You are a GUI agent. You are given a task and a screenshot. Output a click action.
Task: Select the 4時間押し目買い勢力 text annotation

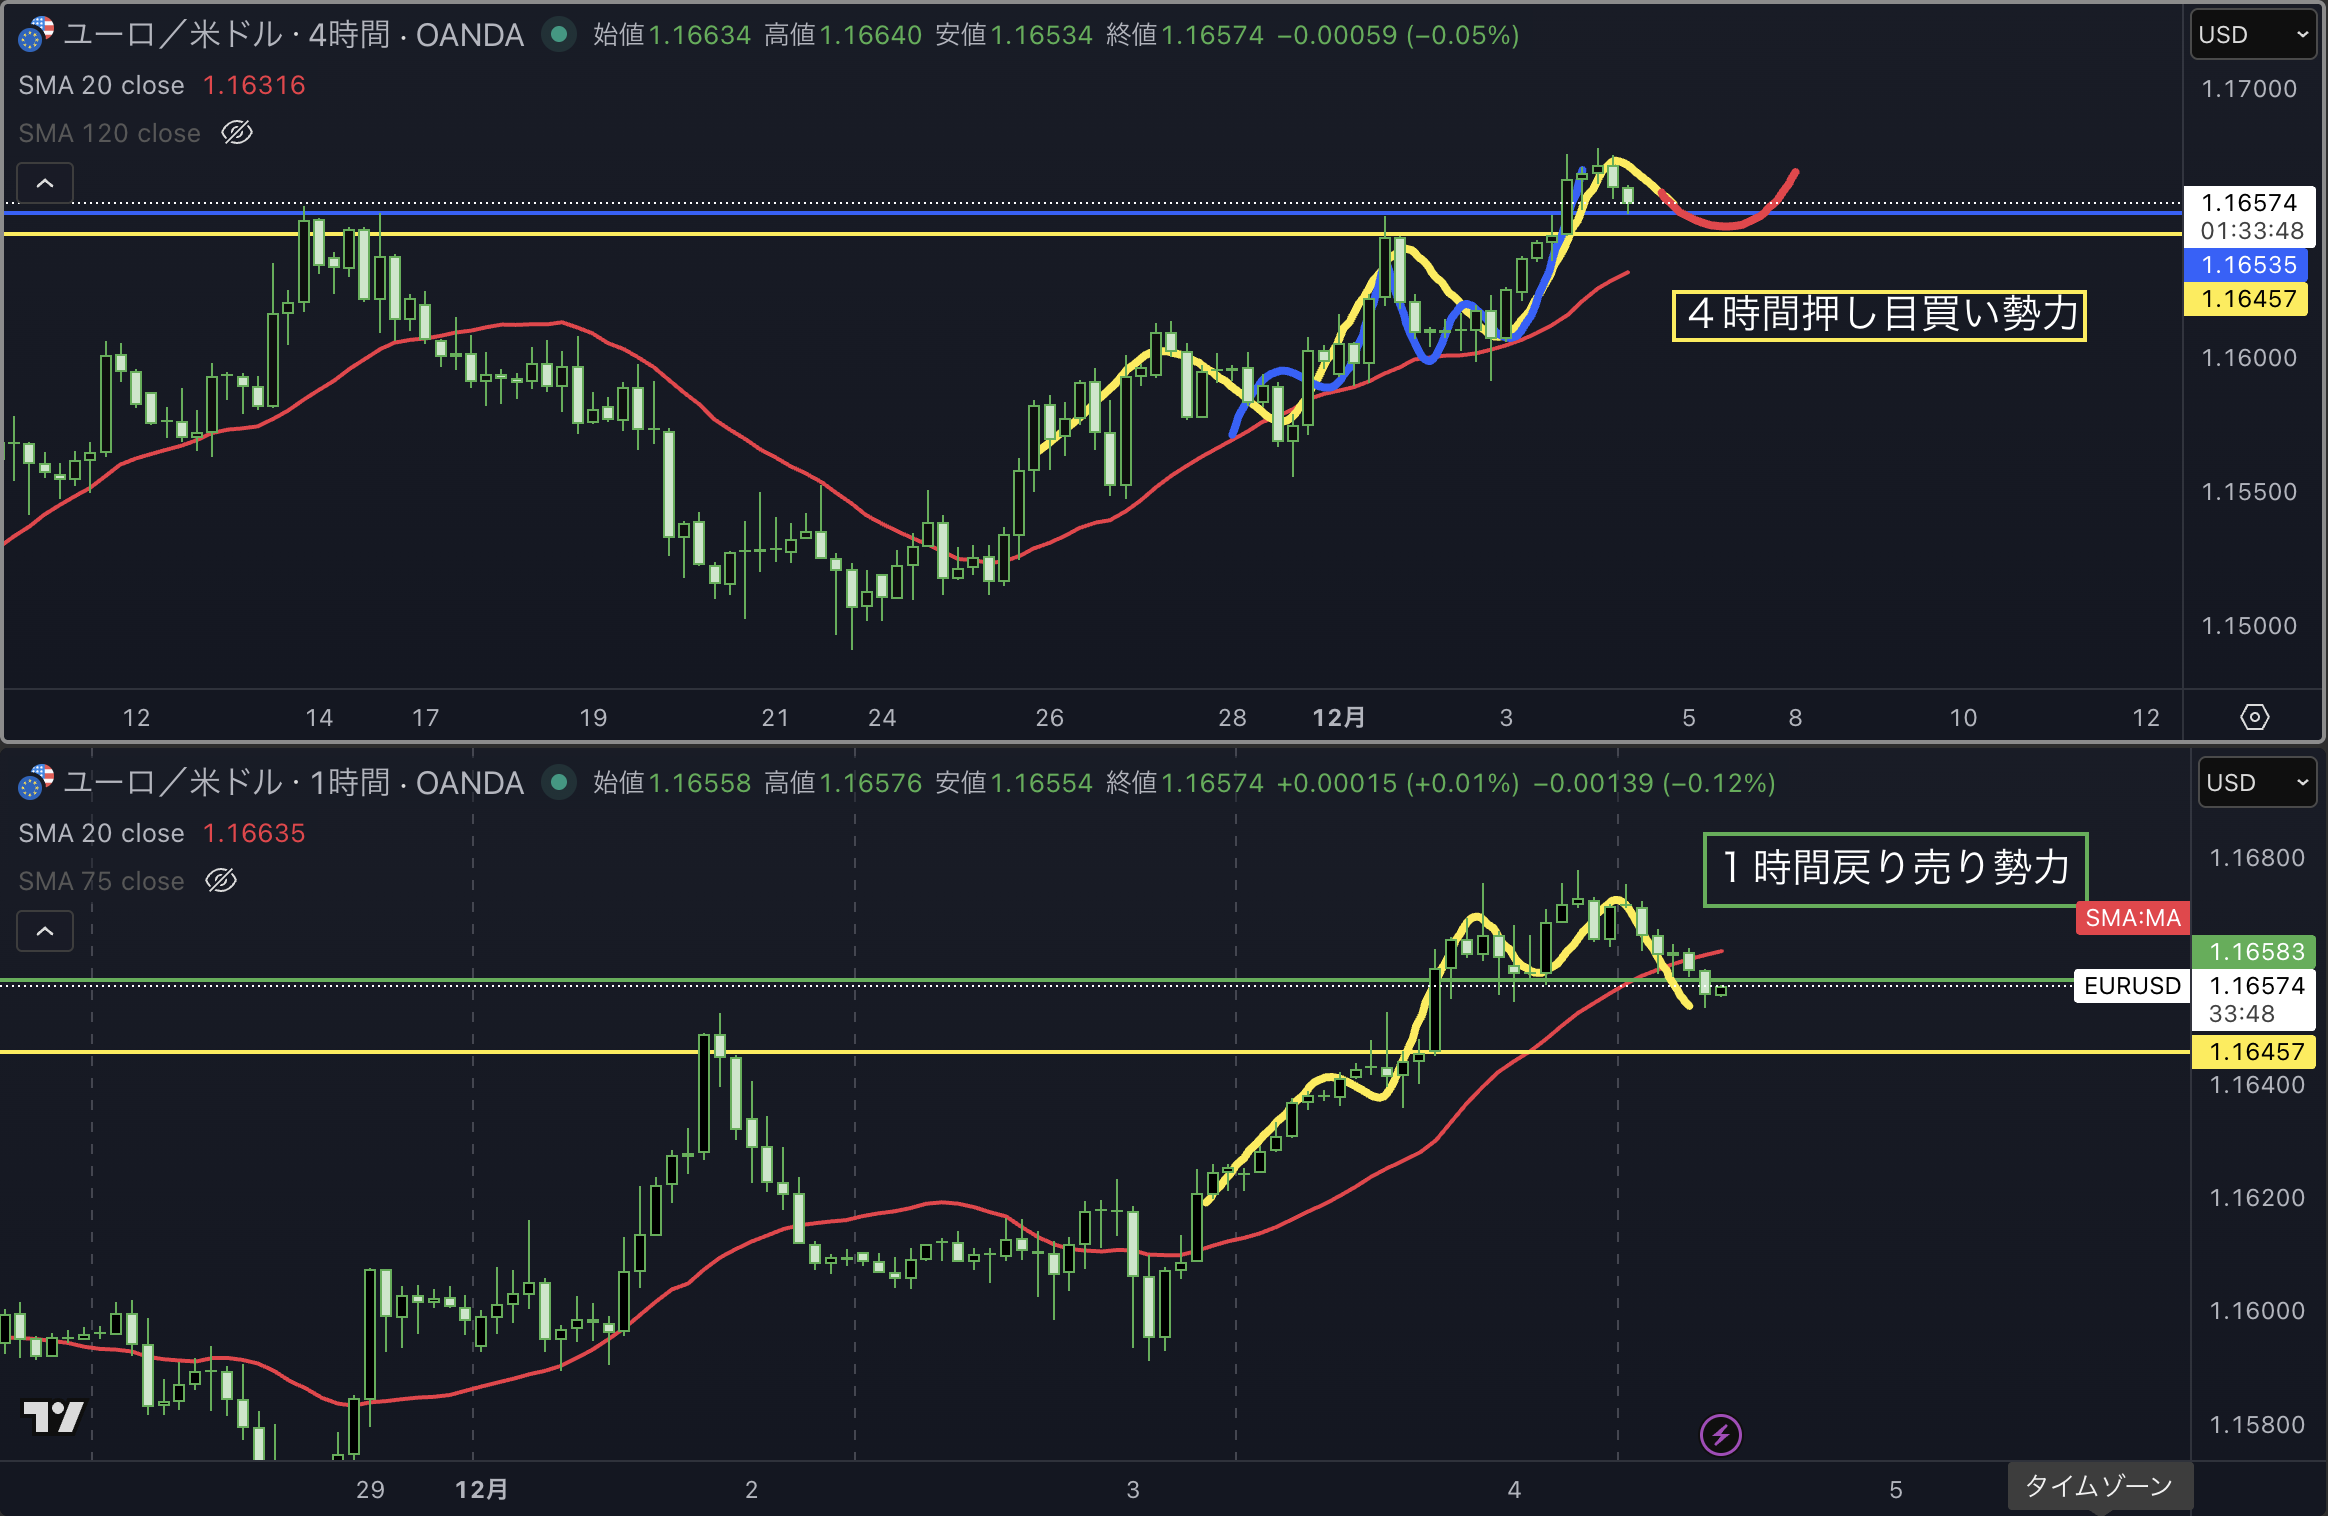coord(1878,315)
